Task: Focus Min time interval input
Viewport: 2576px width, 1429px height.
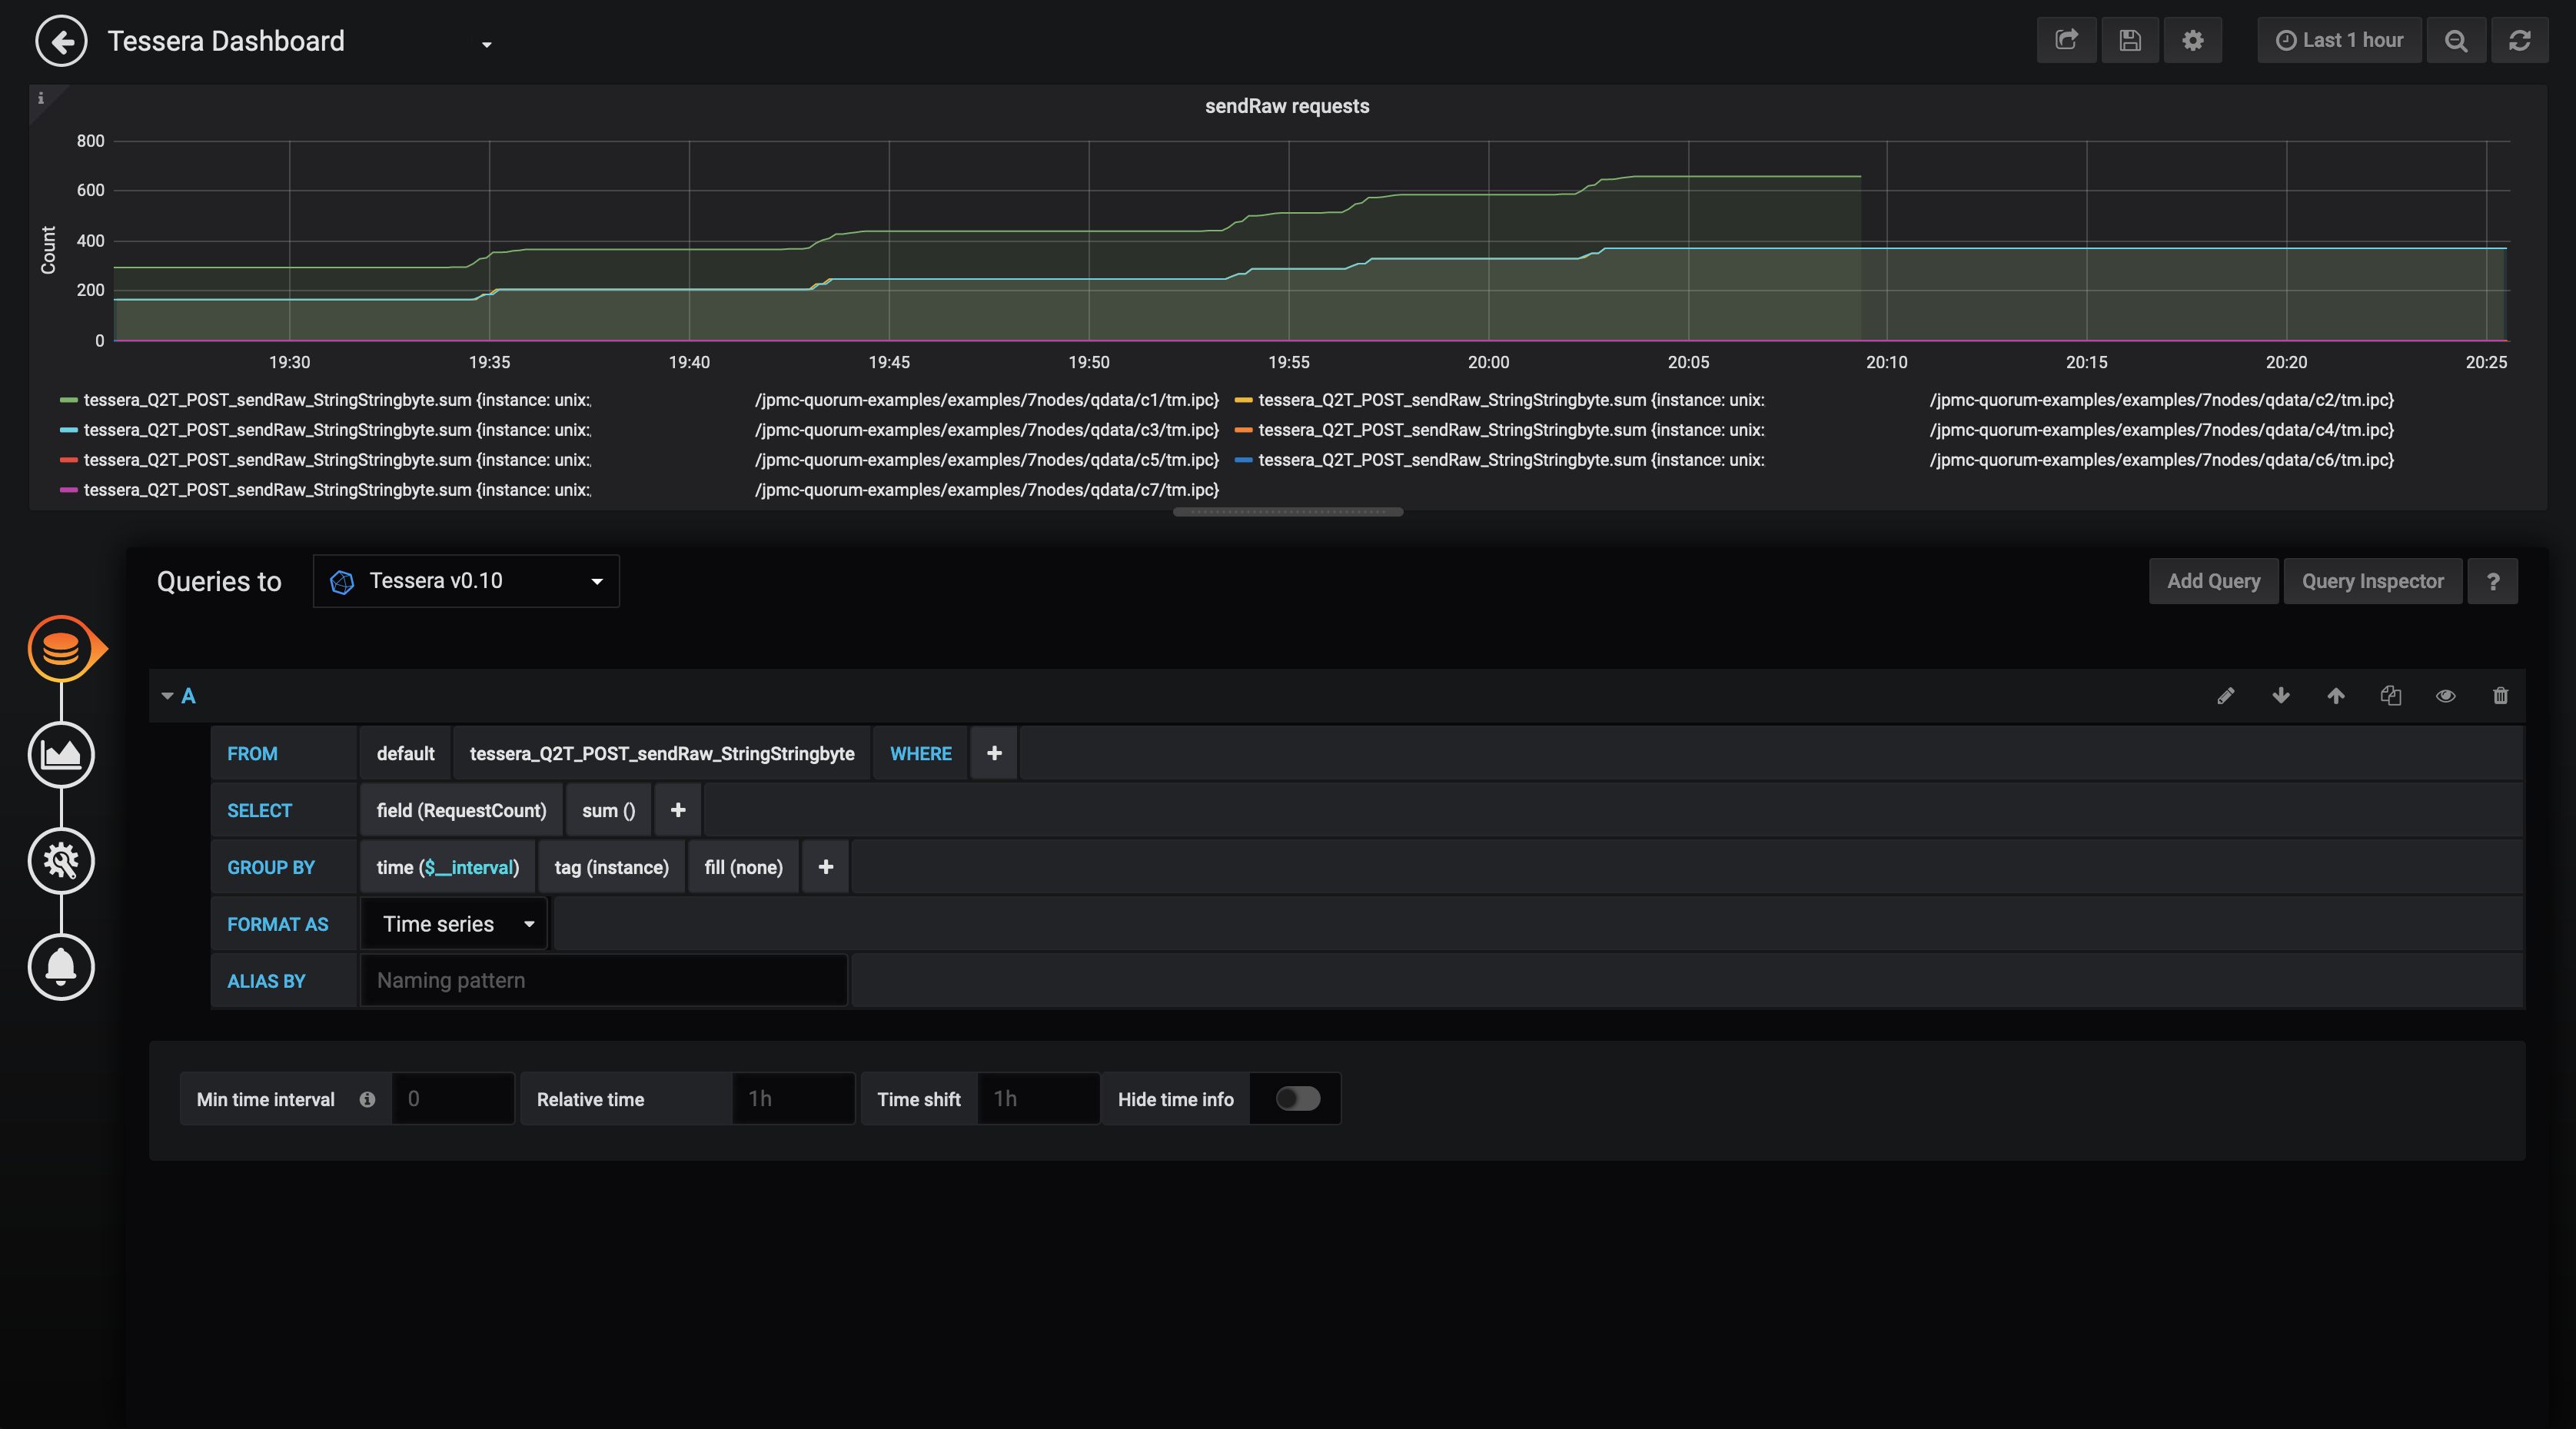Action: [453, 1100]
